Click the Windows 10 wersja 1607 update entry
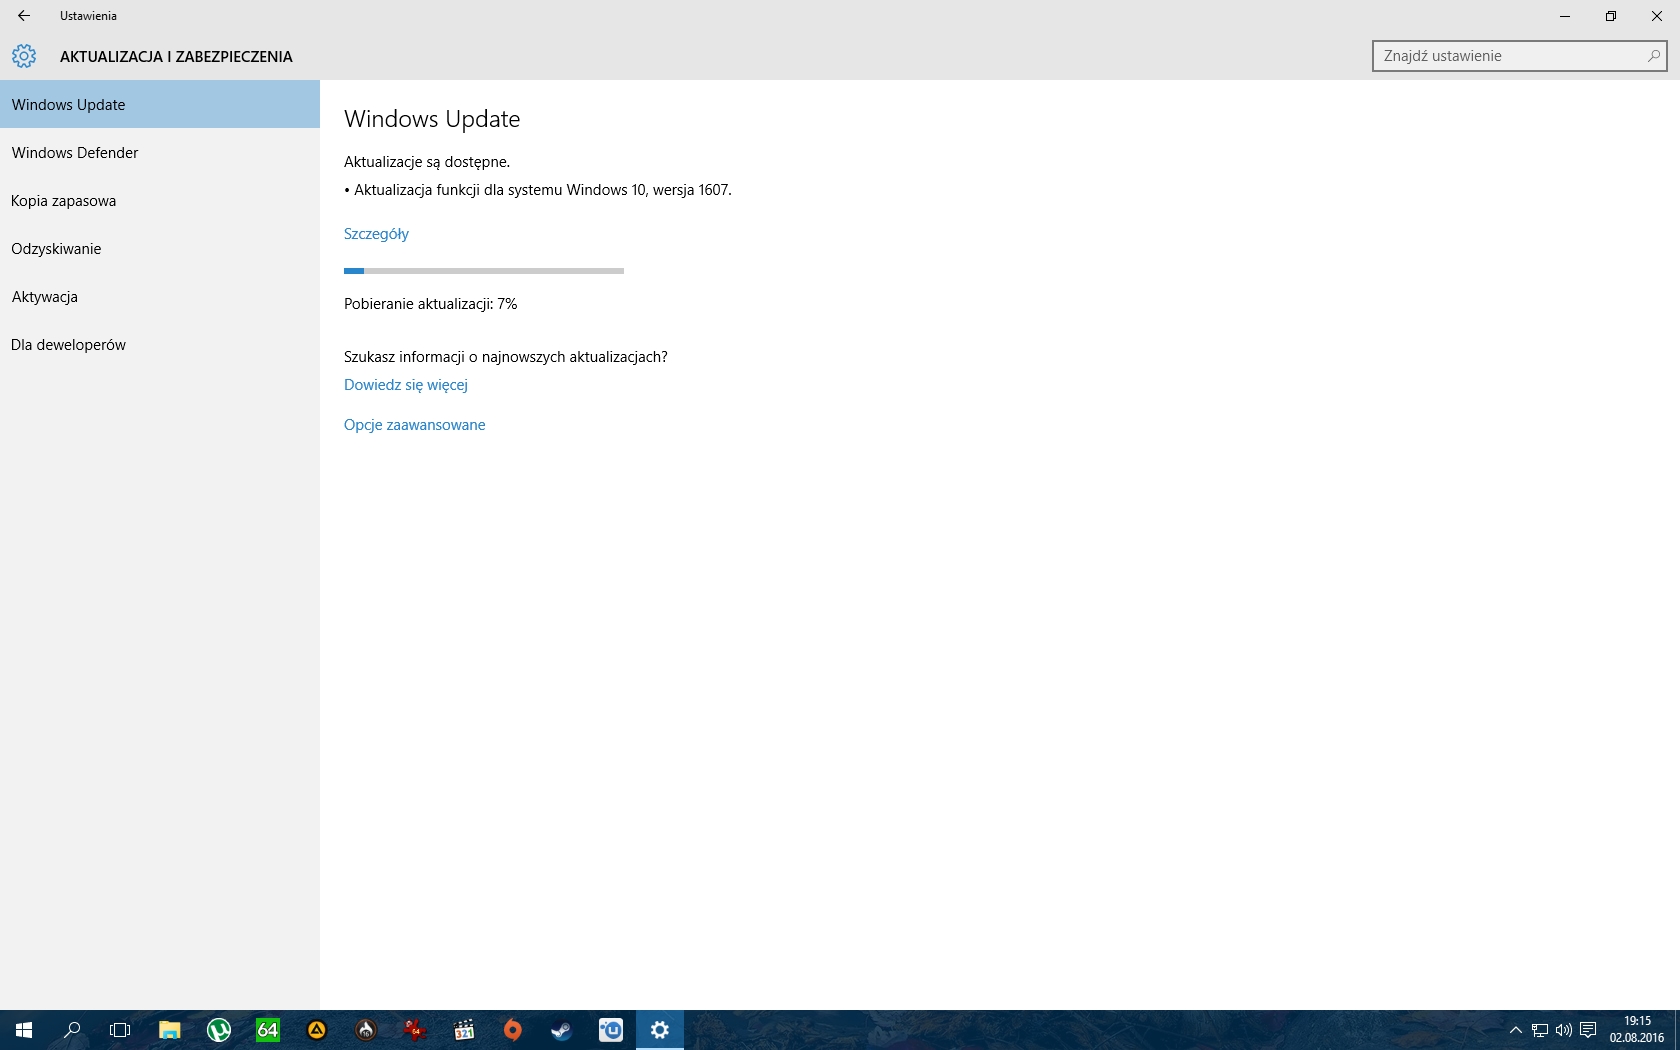 point(538,190)
